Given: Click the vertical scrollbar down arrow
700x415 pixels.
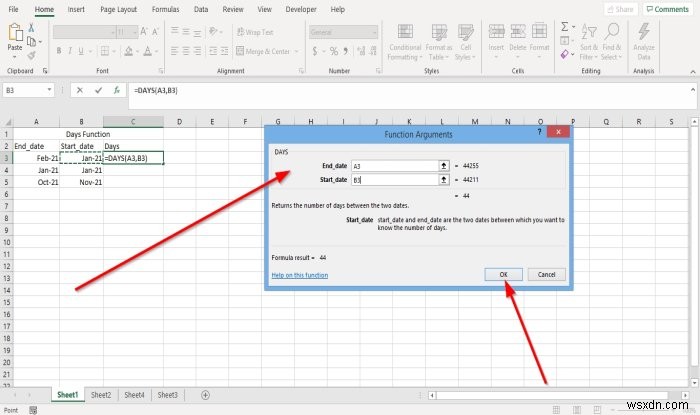Looking at the screenshot, I should [694, 383].
